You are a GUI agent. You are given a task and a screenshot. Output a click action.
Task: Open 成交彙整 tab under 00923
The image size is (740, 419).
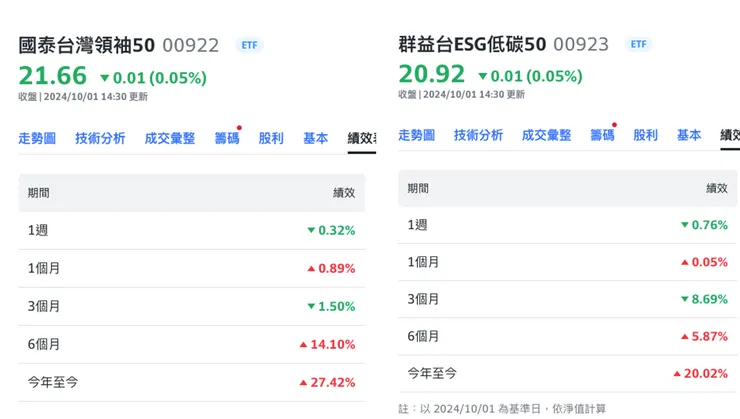coord(547,135)
